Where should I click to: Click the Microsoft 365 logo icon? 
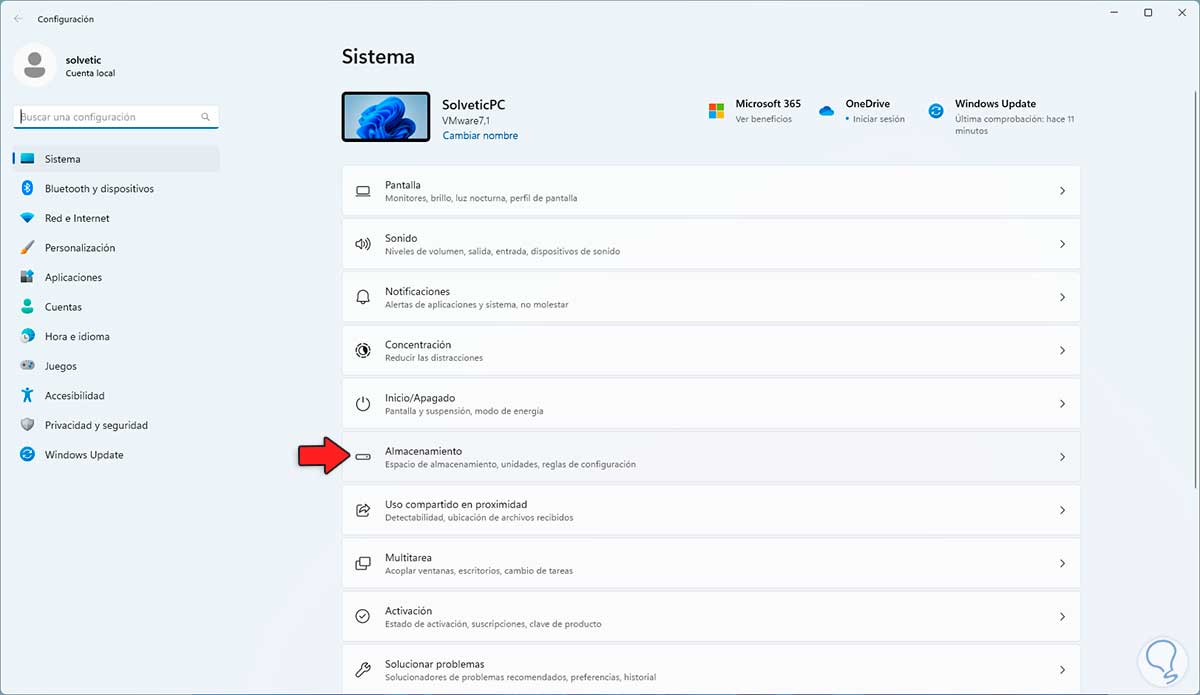[716, 111]
